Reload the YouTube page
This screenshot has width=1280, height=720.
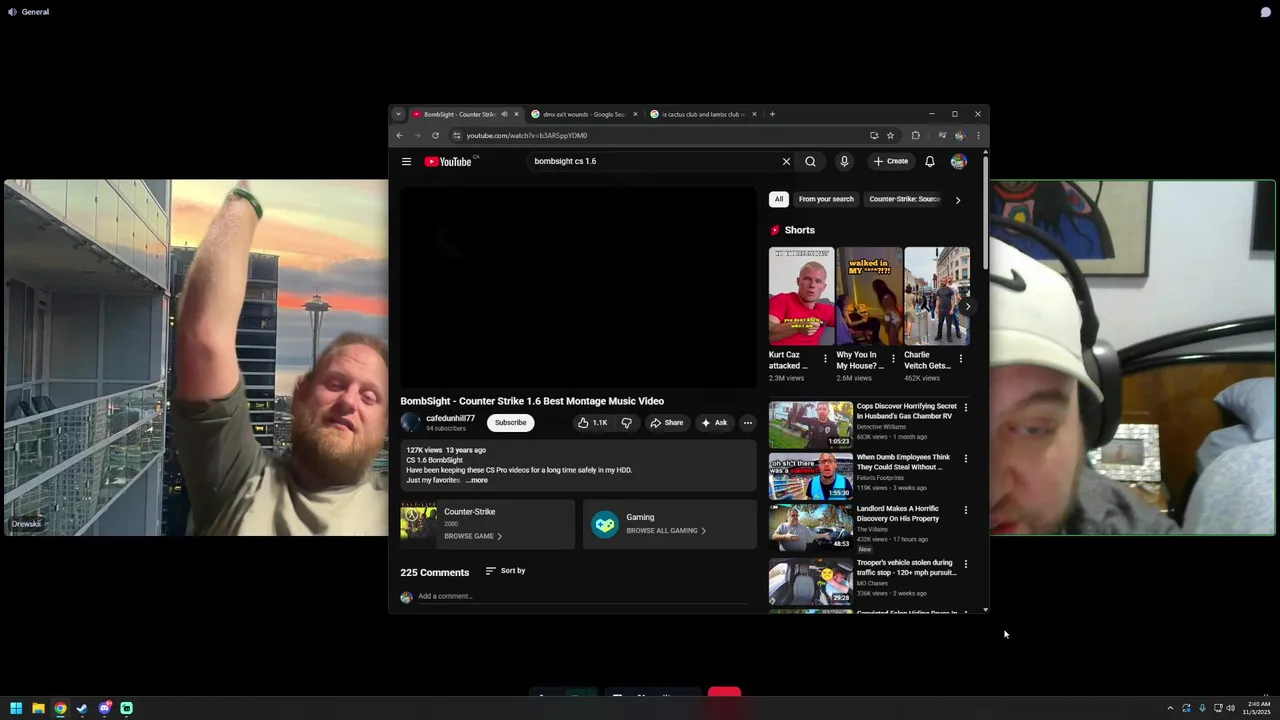pyautogui.click(x=435, y=135)
